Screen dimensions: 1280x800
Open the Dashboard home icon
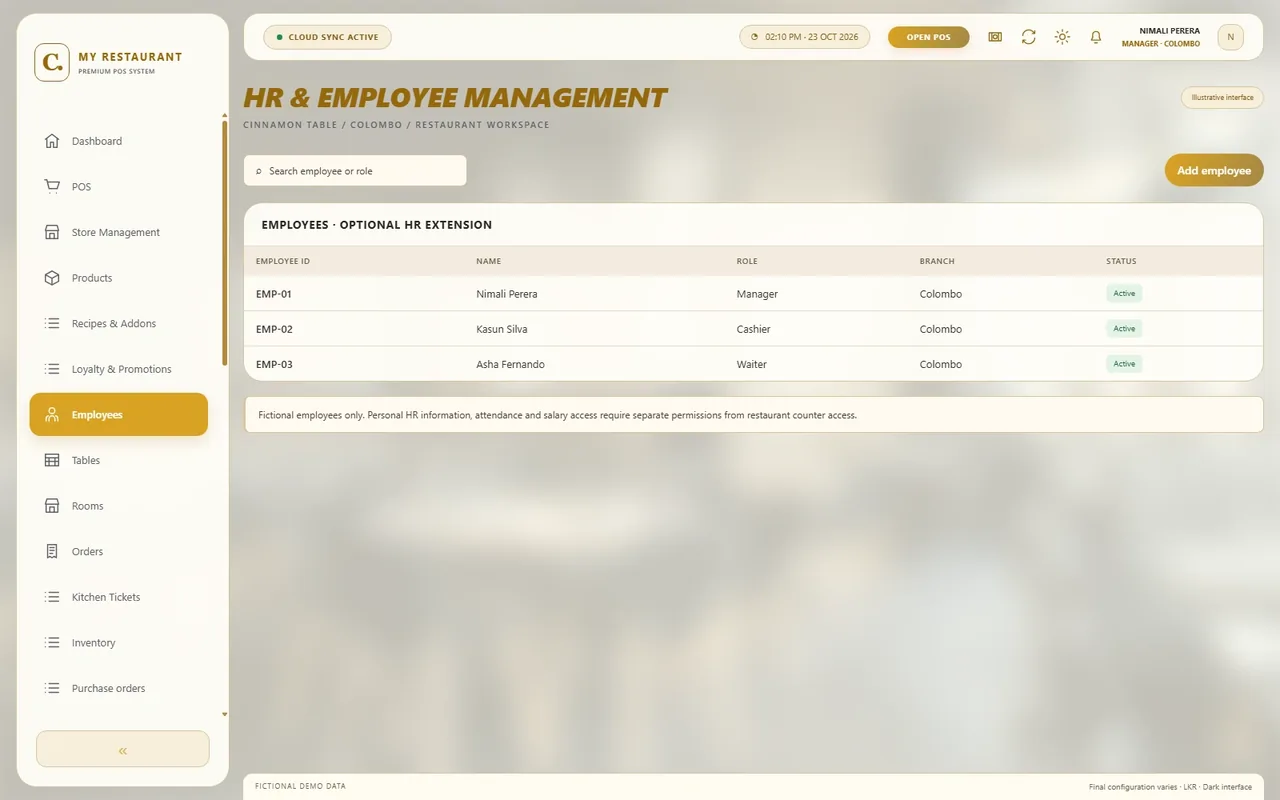pos(52,141)
